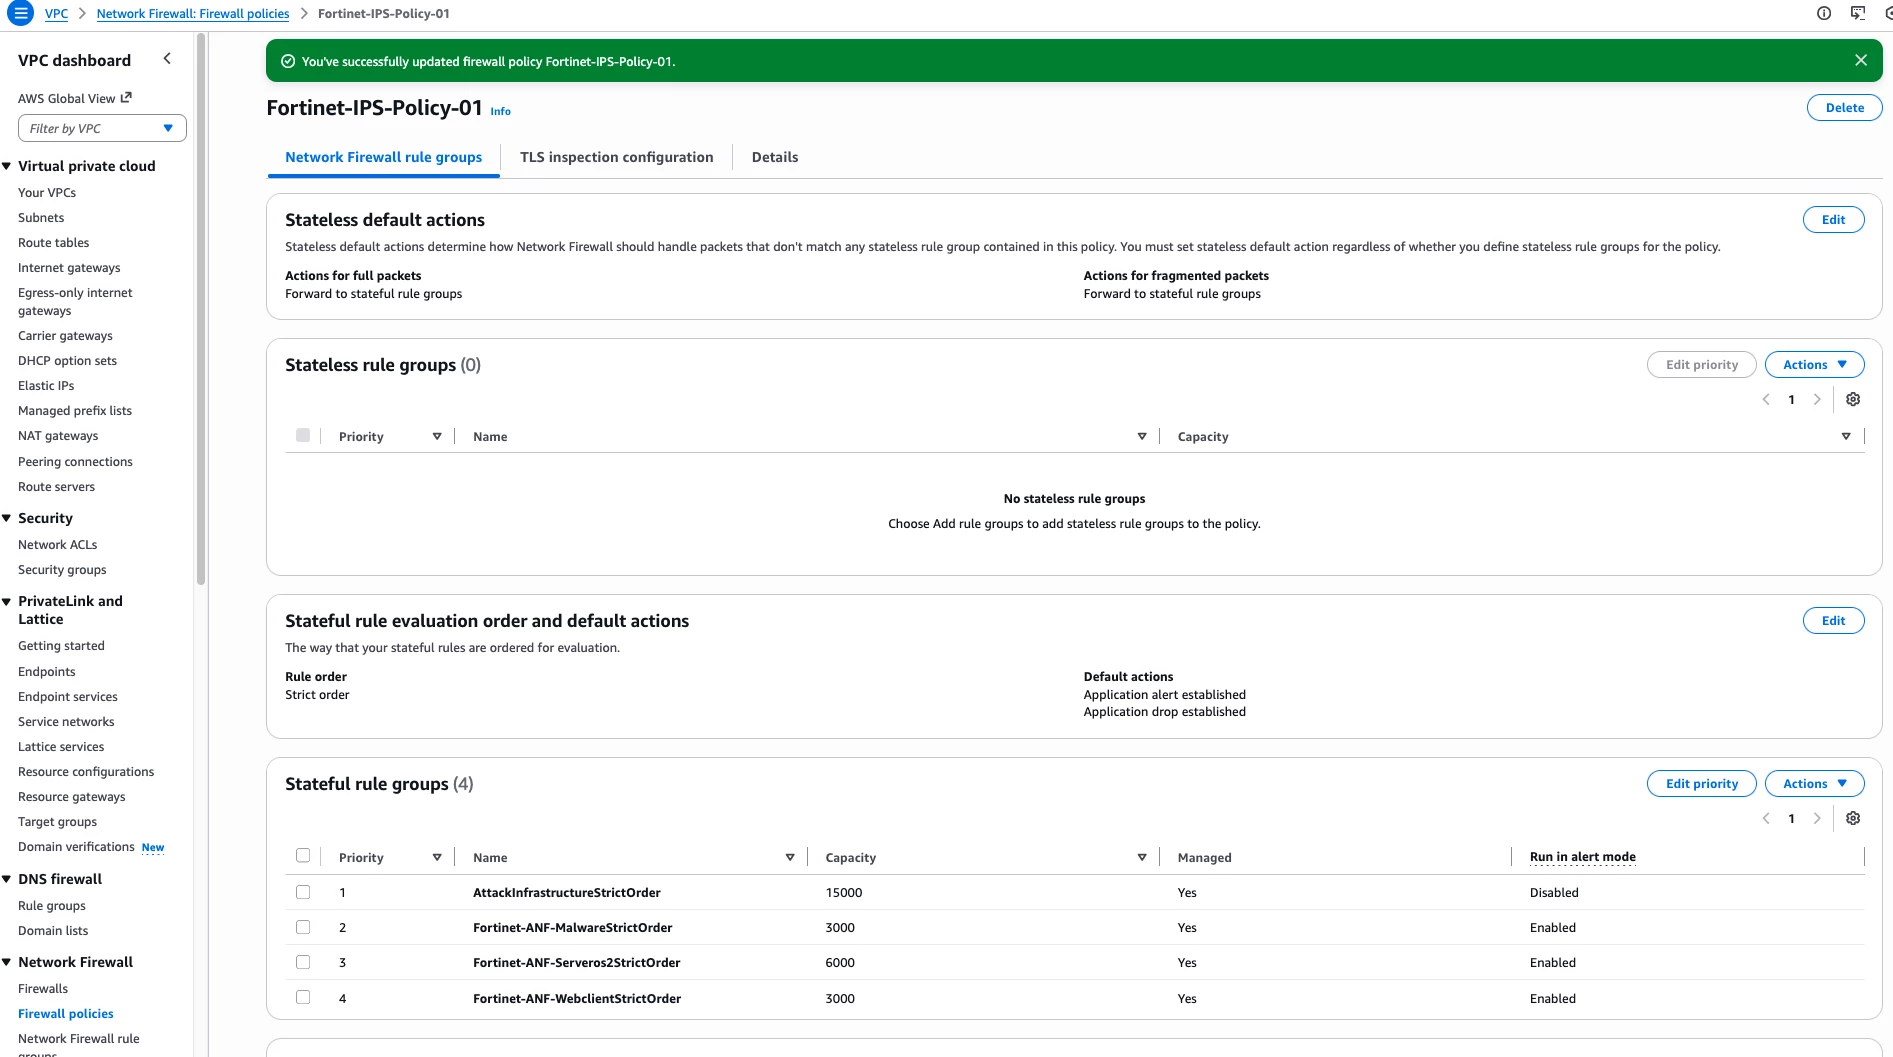Open the Fortinet-ANF-WebclientStrictOrder rule group name

(x=577, y=999)
